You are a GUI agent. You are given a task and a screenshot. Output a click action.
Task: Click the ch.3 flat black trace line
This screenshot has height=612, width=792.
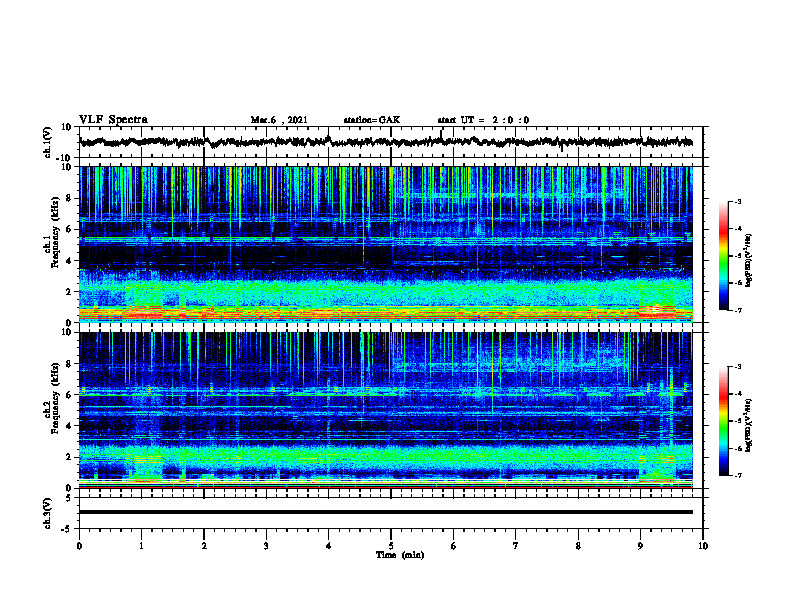(x=386, y=512)
